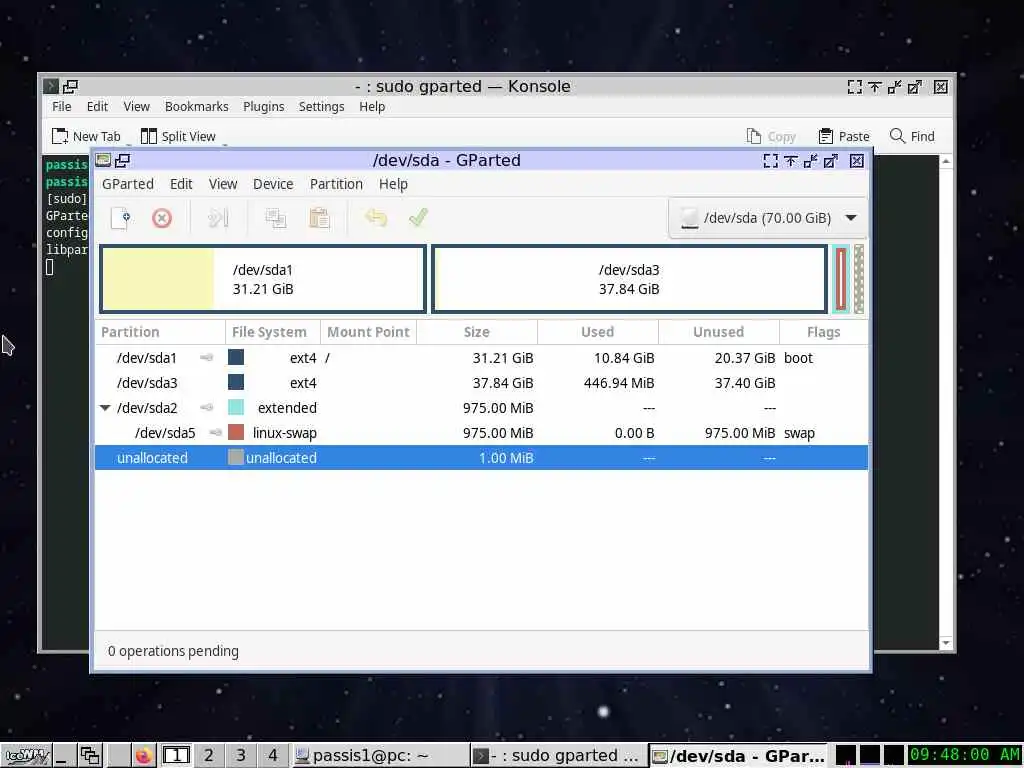Click the key icon next to /dev/sda2
Viewport: 1024px width, 768px height.
(206, 408)
